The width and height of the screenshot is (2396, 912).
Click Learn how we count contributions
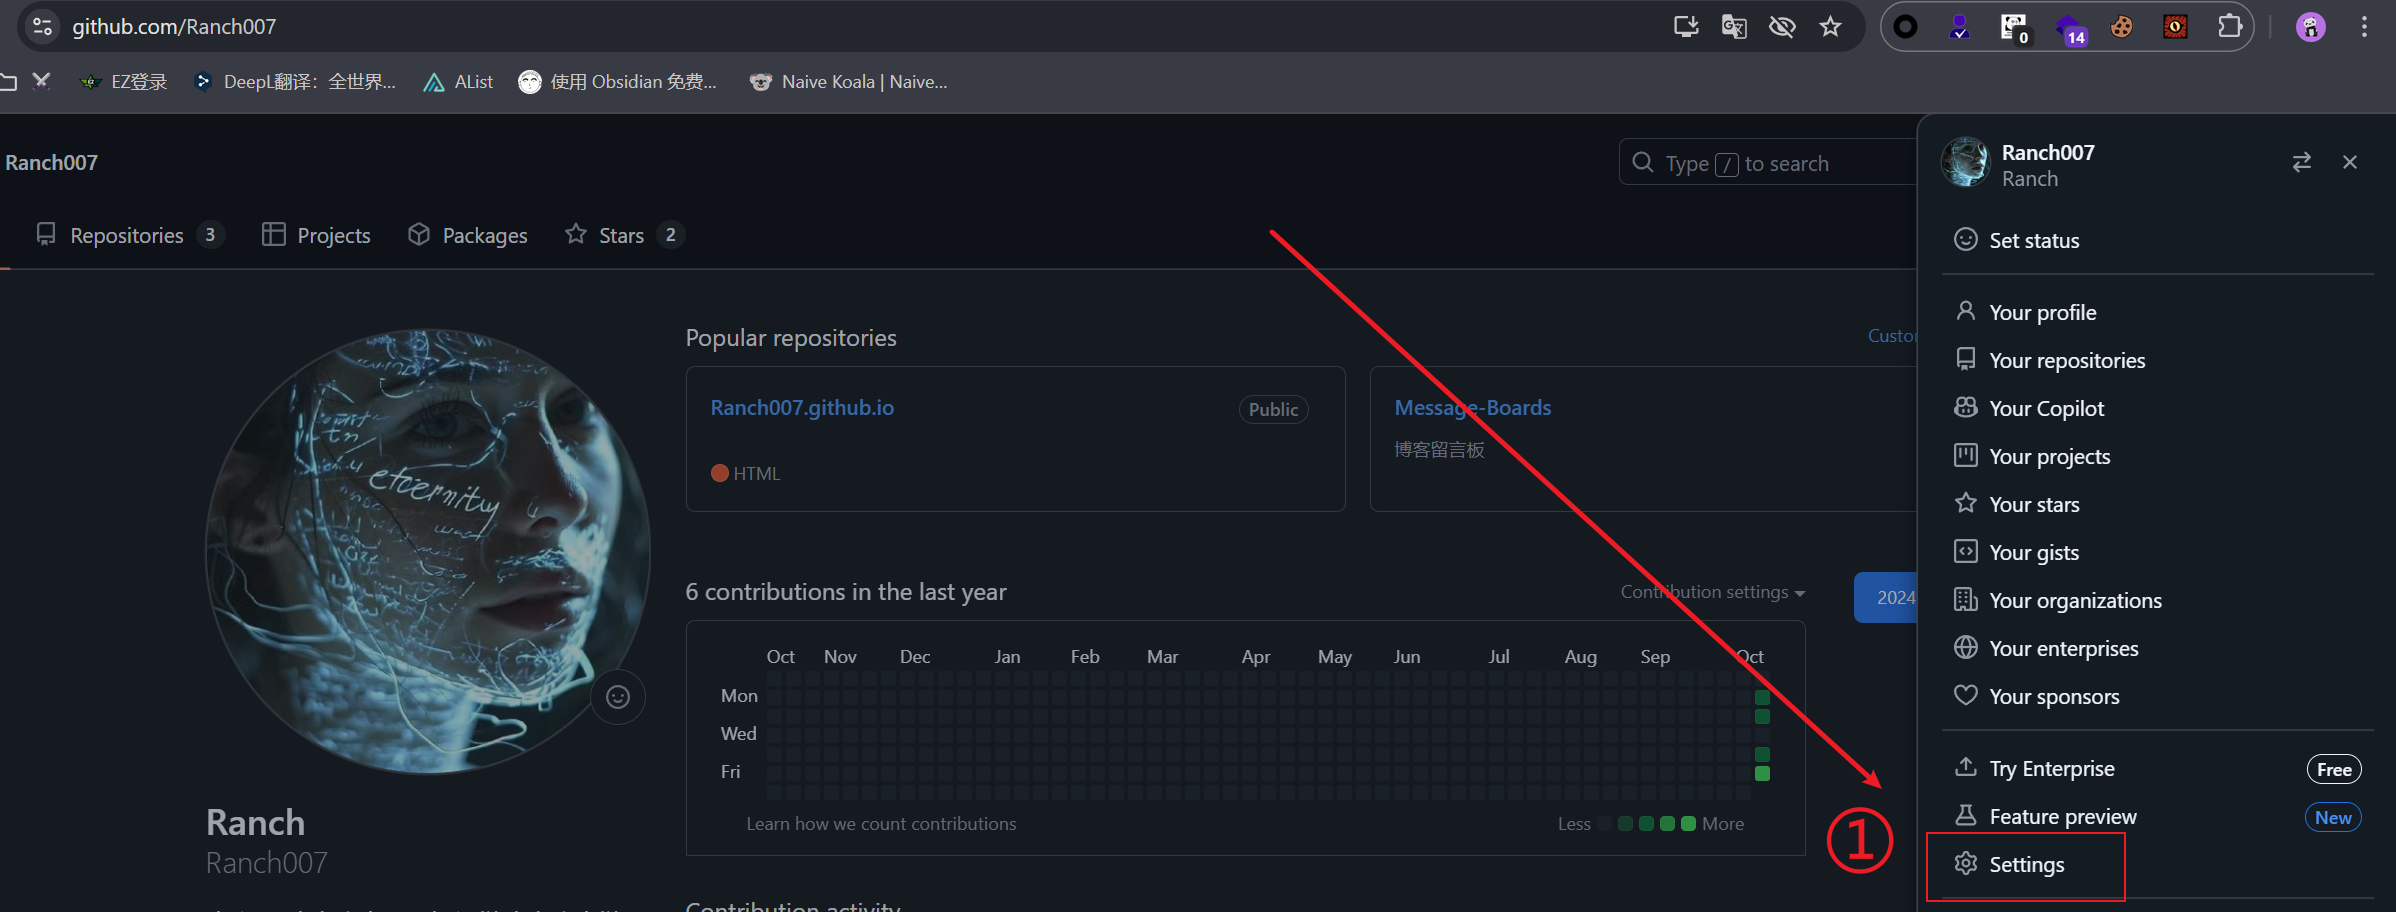[x=881, y=824]
